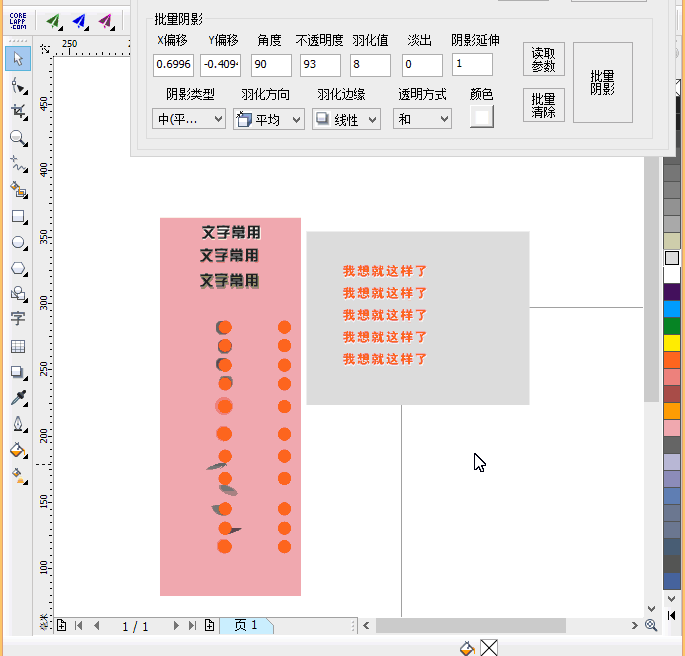This screenshot has height=656, width=685.
Task: Go to previous page
Action: click(x=97, y=625)
